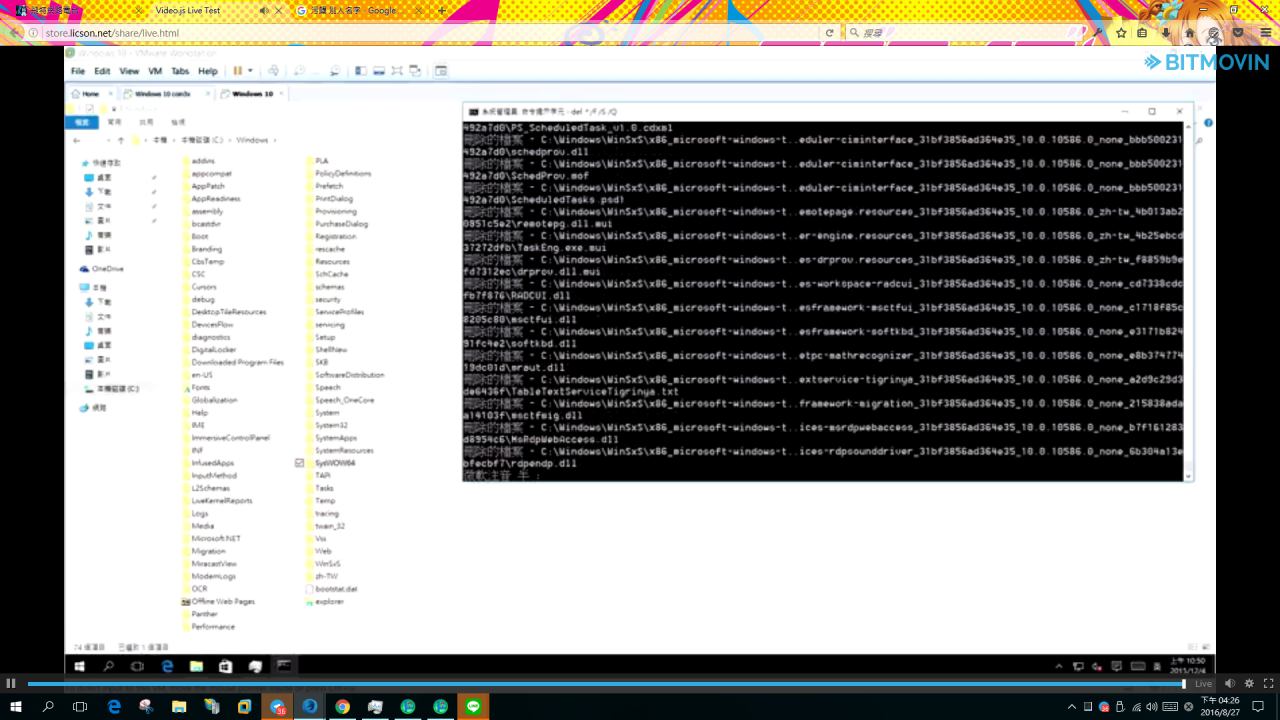Open the browser downloads arrow
Screen dimensions: 1280x720
(x=1166, y=33)
